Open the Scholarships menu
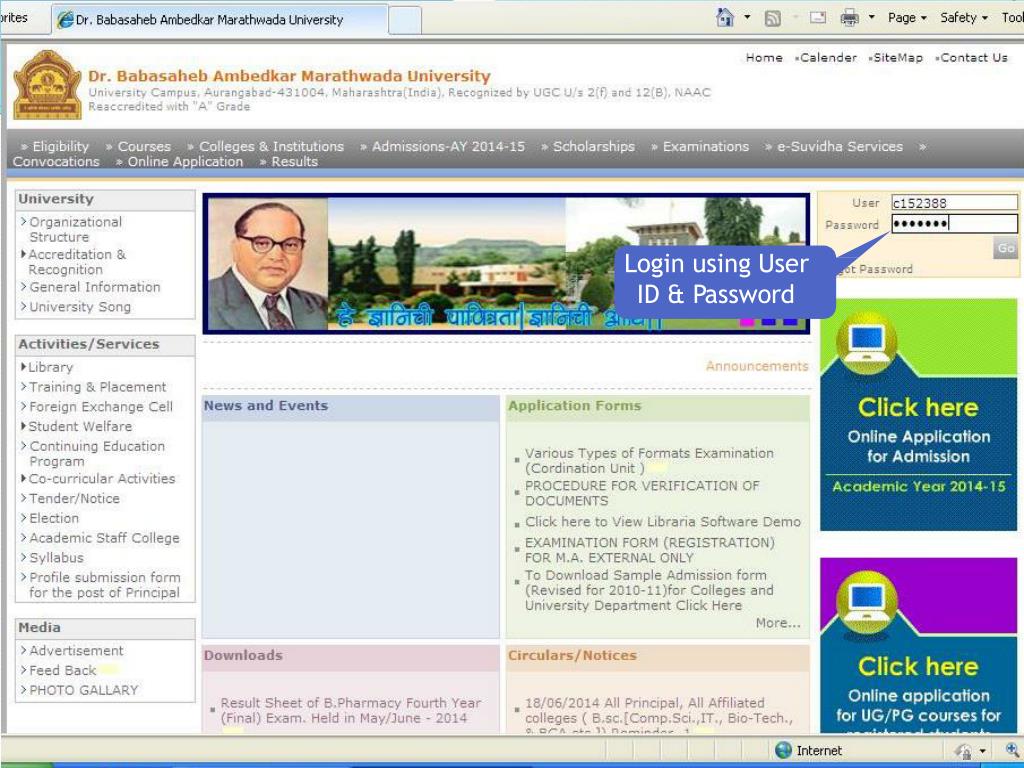The height and width of the screenshot is (768, 1024). (594, 146)
